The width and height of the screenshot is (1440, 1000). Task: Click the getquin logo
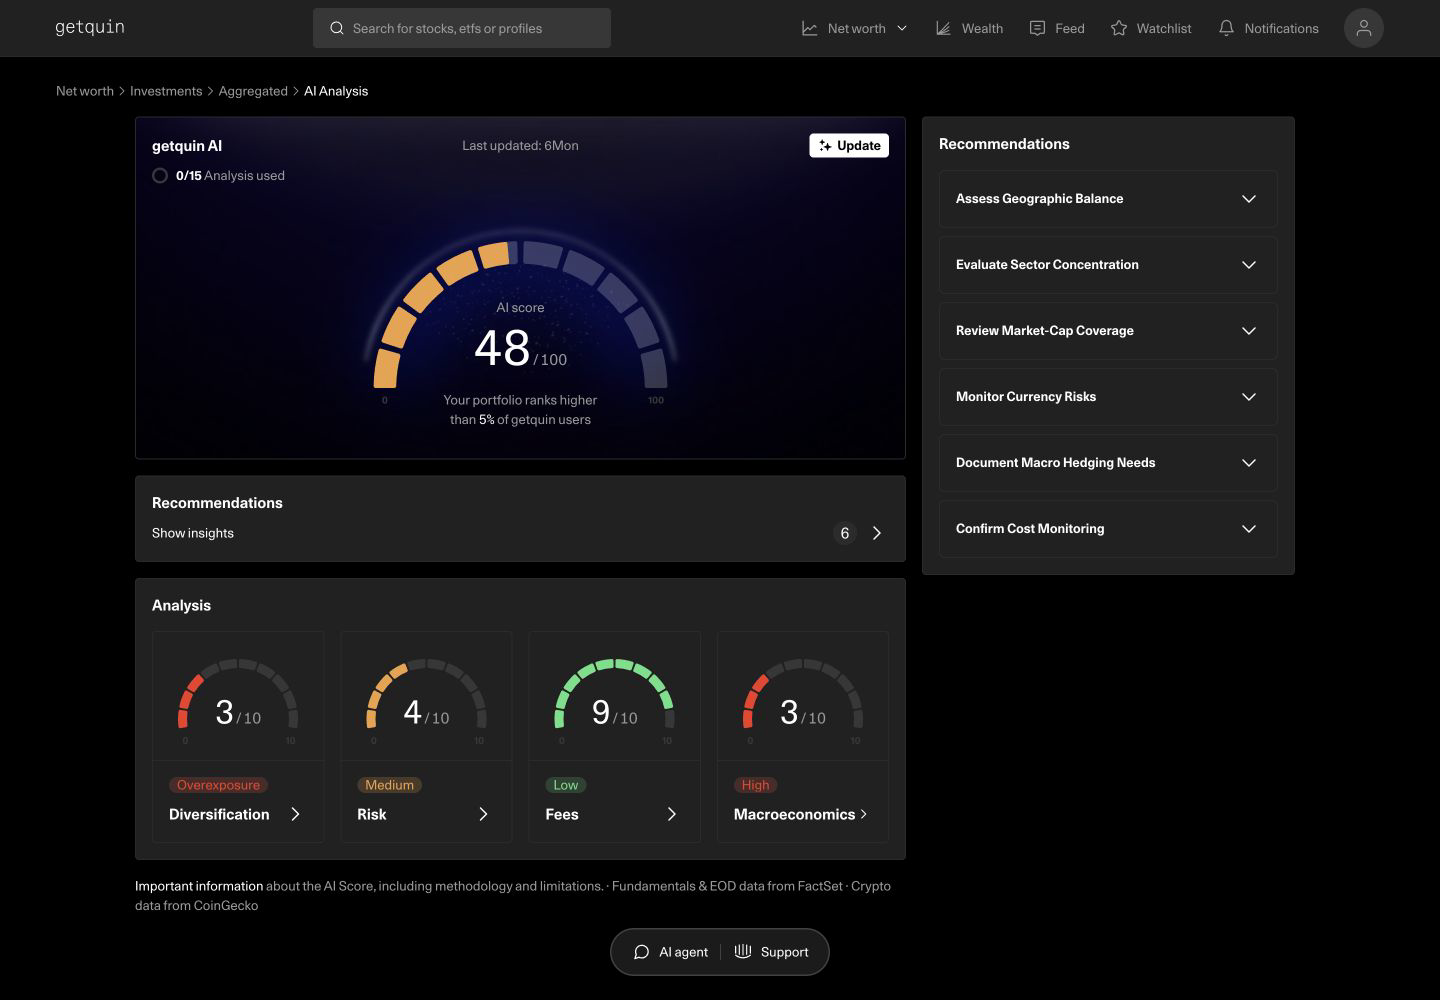[x=90, y=27]
